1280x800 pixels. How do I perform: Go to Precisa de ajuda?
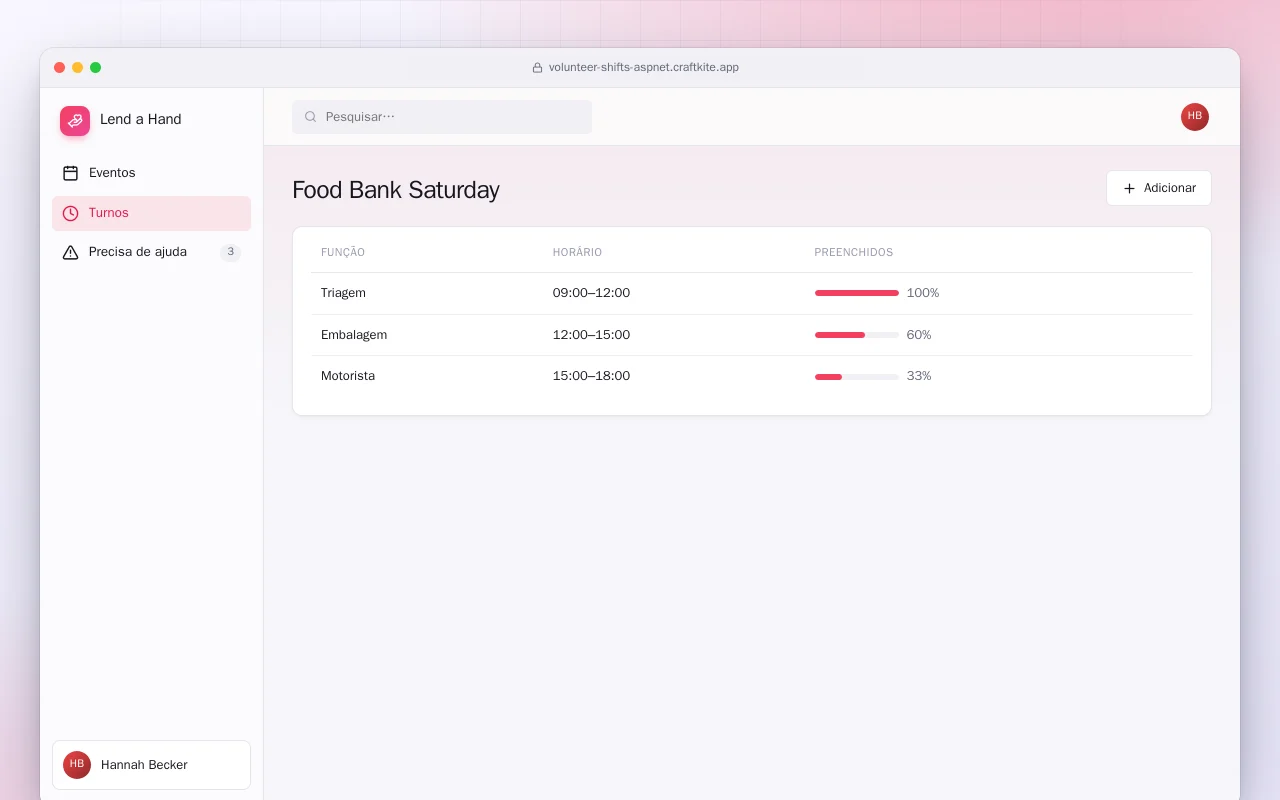click(x=151, y=252)
